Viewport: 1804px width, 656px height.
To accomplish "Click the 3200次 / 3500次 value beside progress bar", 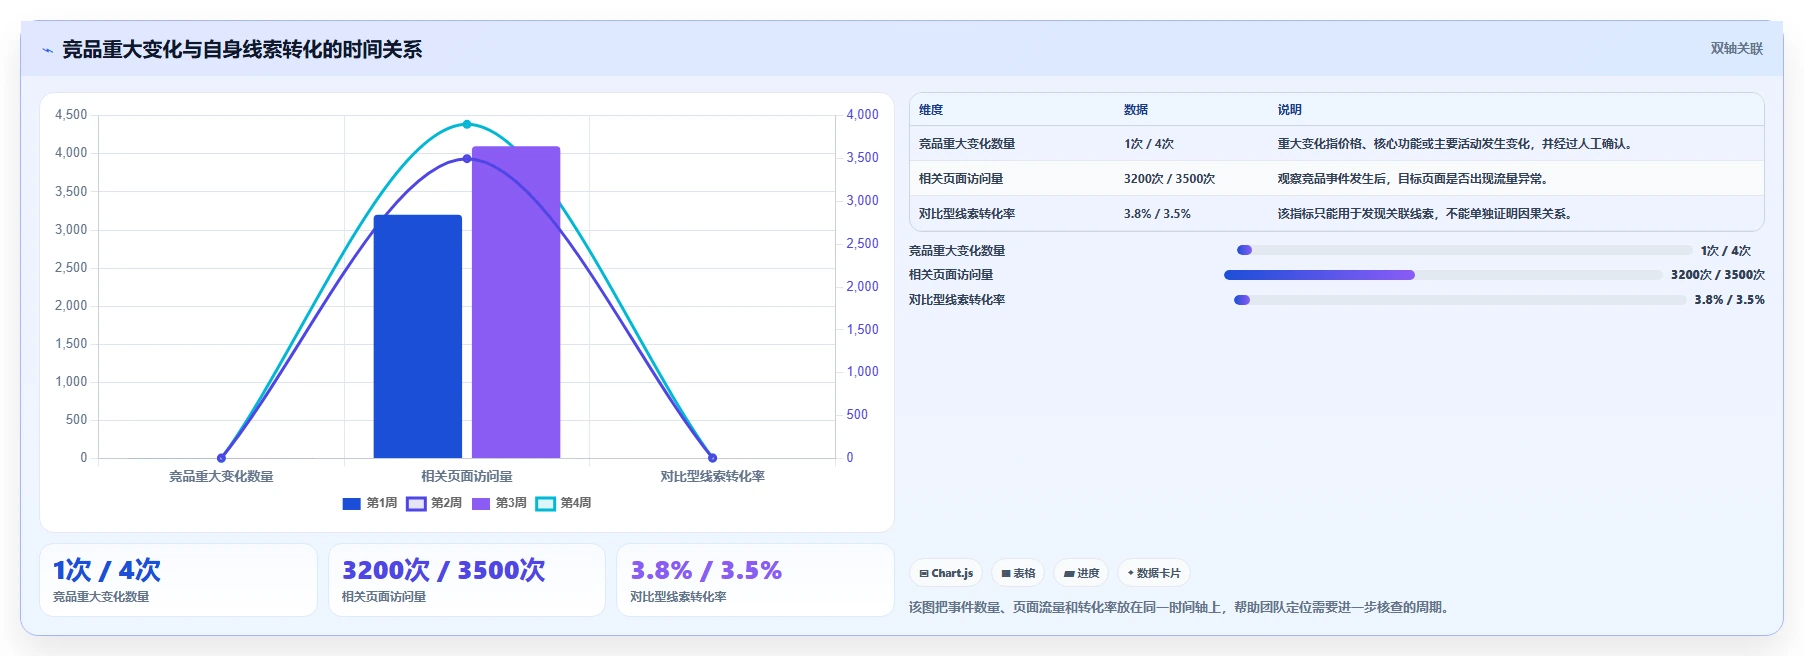I will tap(1717, 275).
